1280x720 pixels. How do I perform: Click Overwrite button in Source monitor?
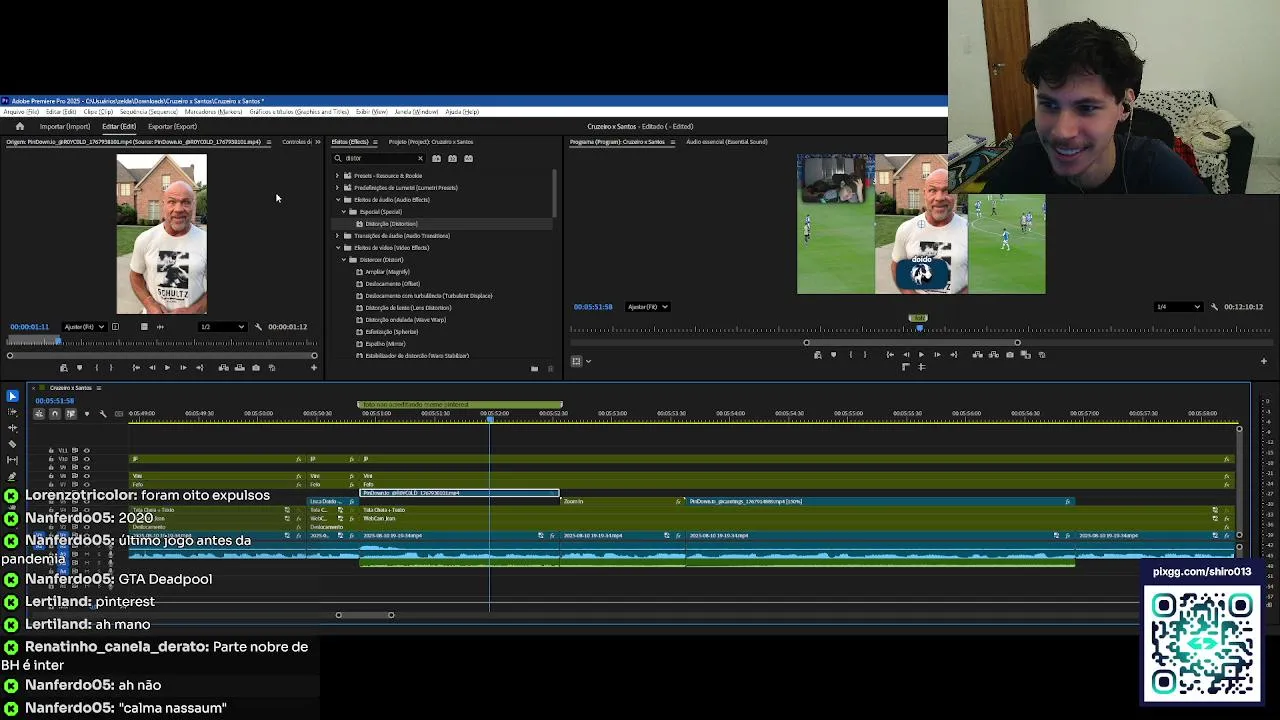tap(240, 368)
